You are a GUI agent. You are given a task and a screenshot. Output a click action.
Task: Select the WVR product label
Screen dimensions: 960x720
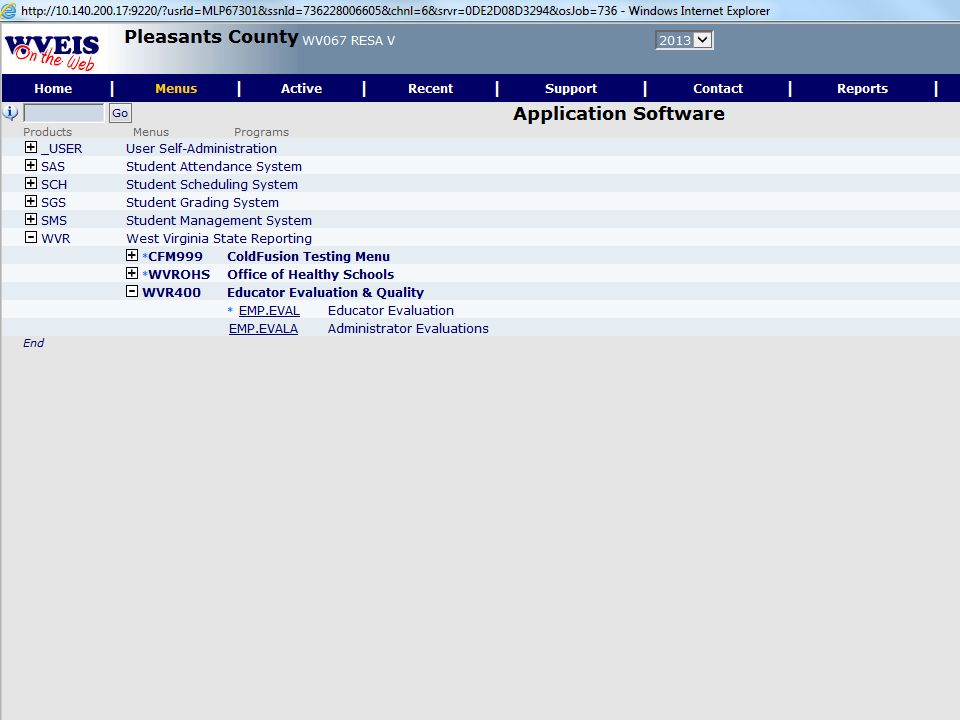(56, 238)
